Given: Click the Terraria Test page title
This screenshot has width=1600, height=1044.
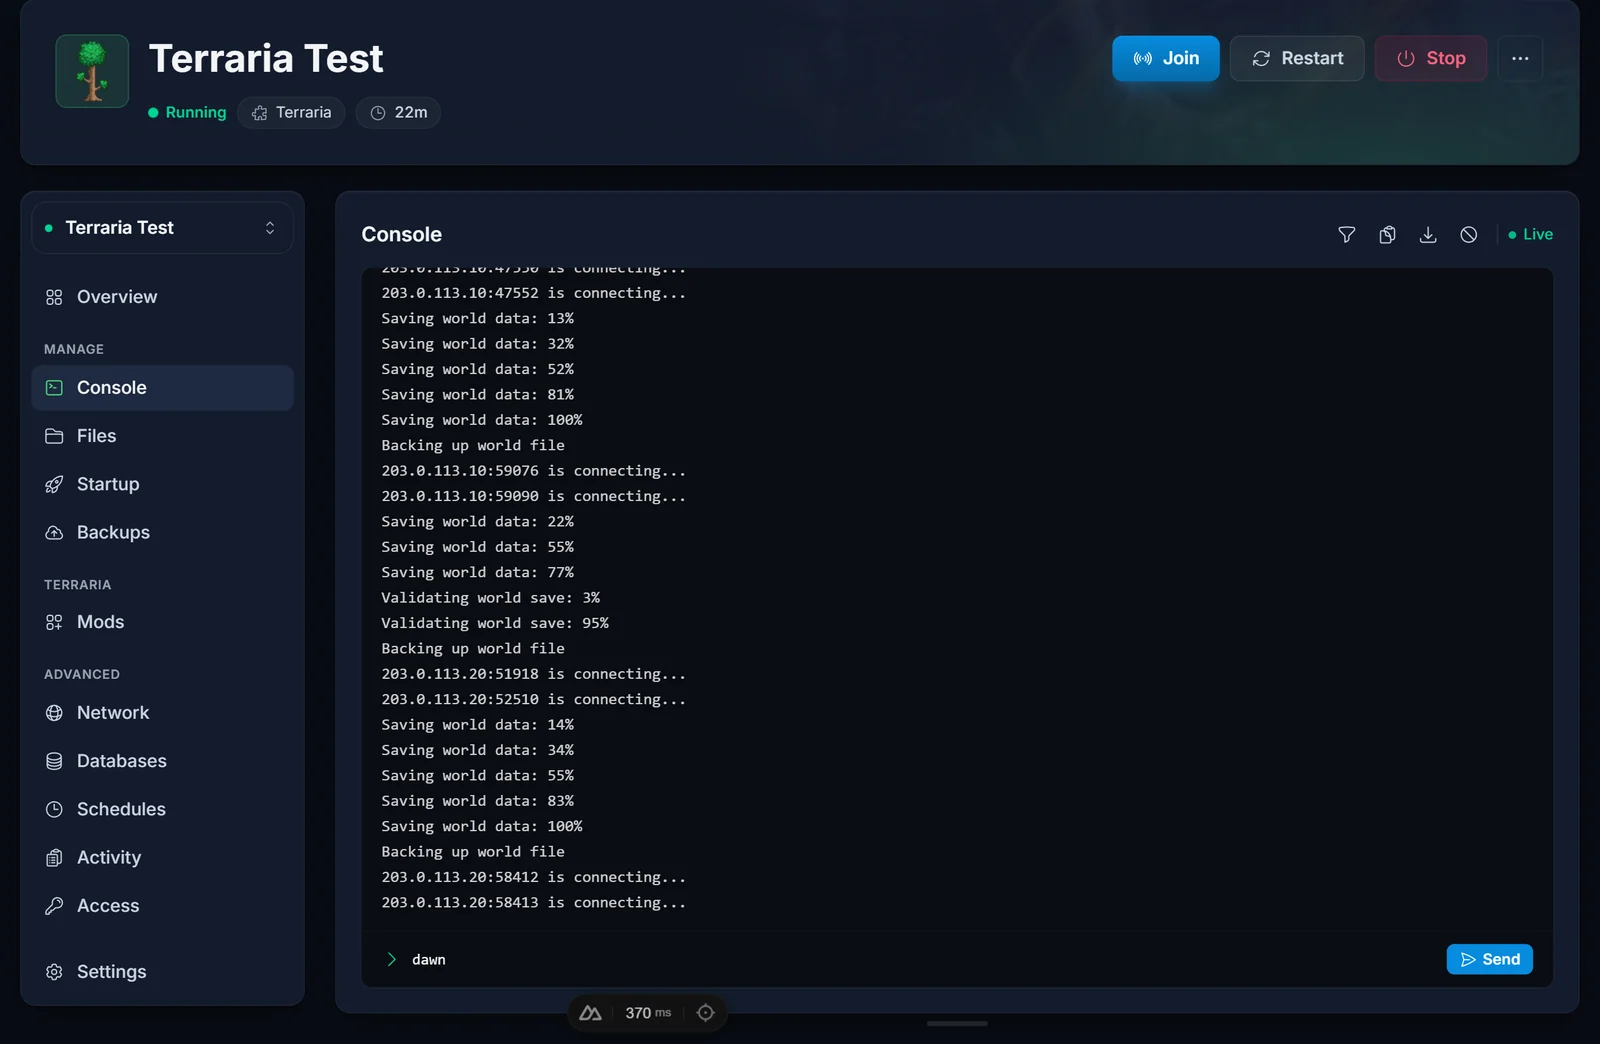Looking at the screenshot, I should click(x=266, y=58).
